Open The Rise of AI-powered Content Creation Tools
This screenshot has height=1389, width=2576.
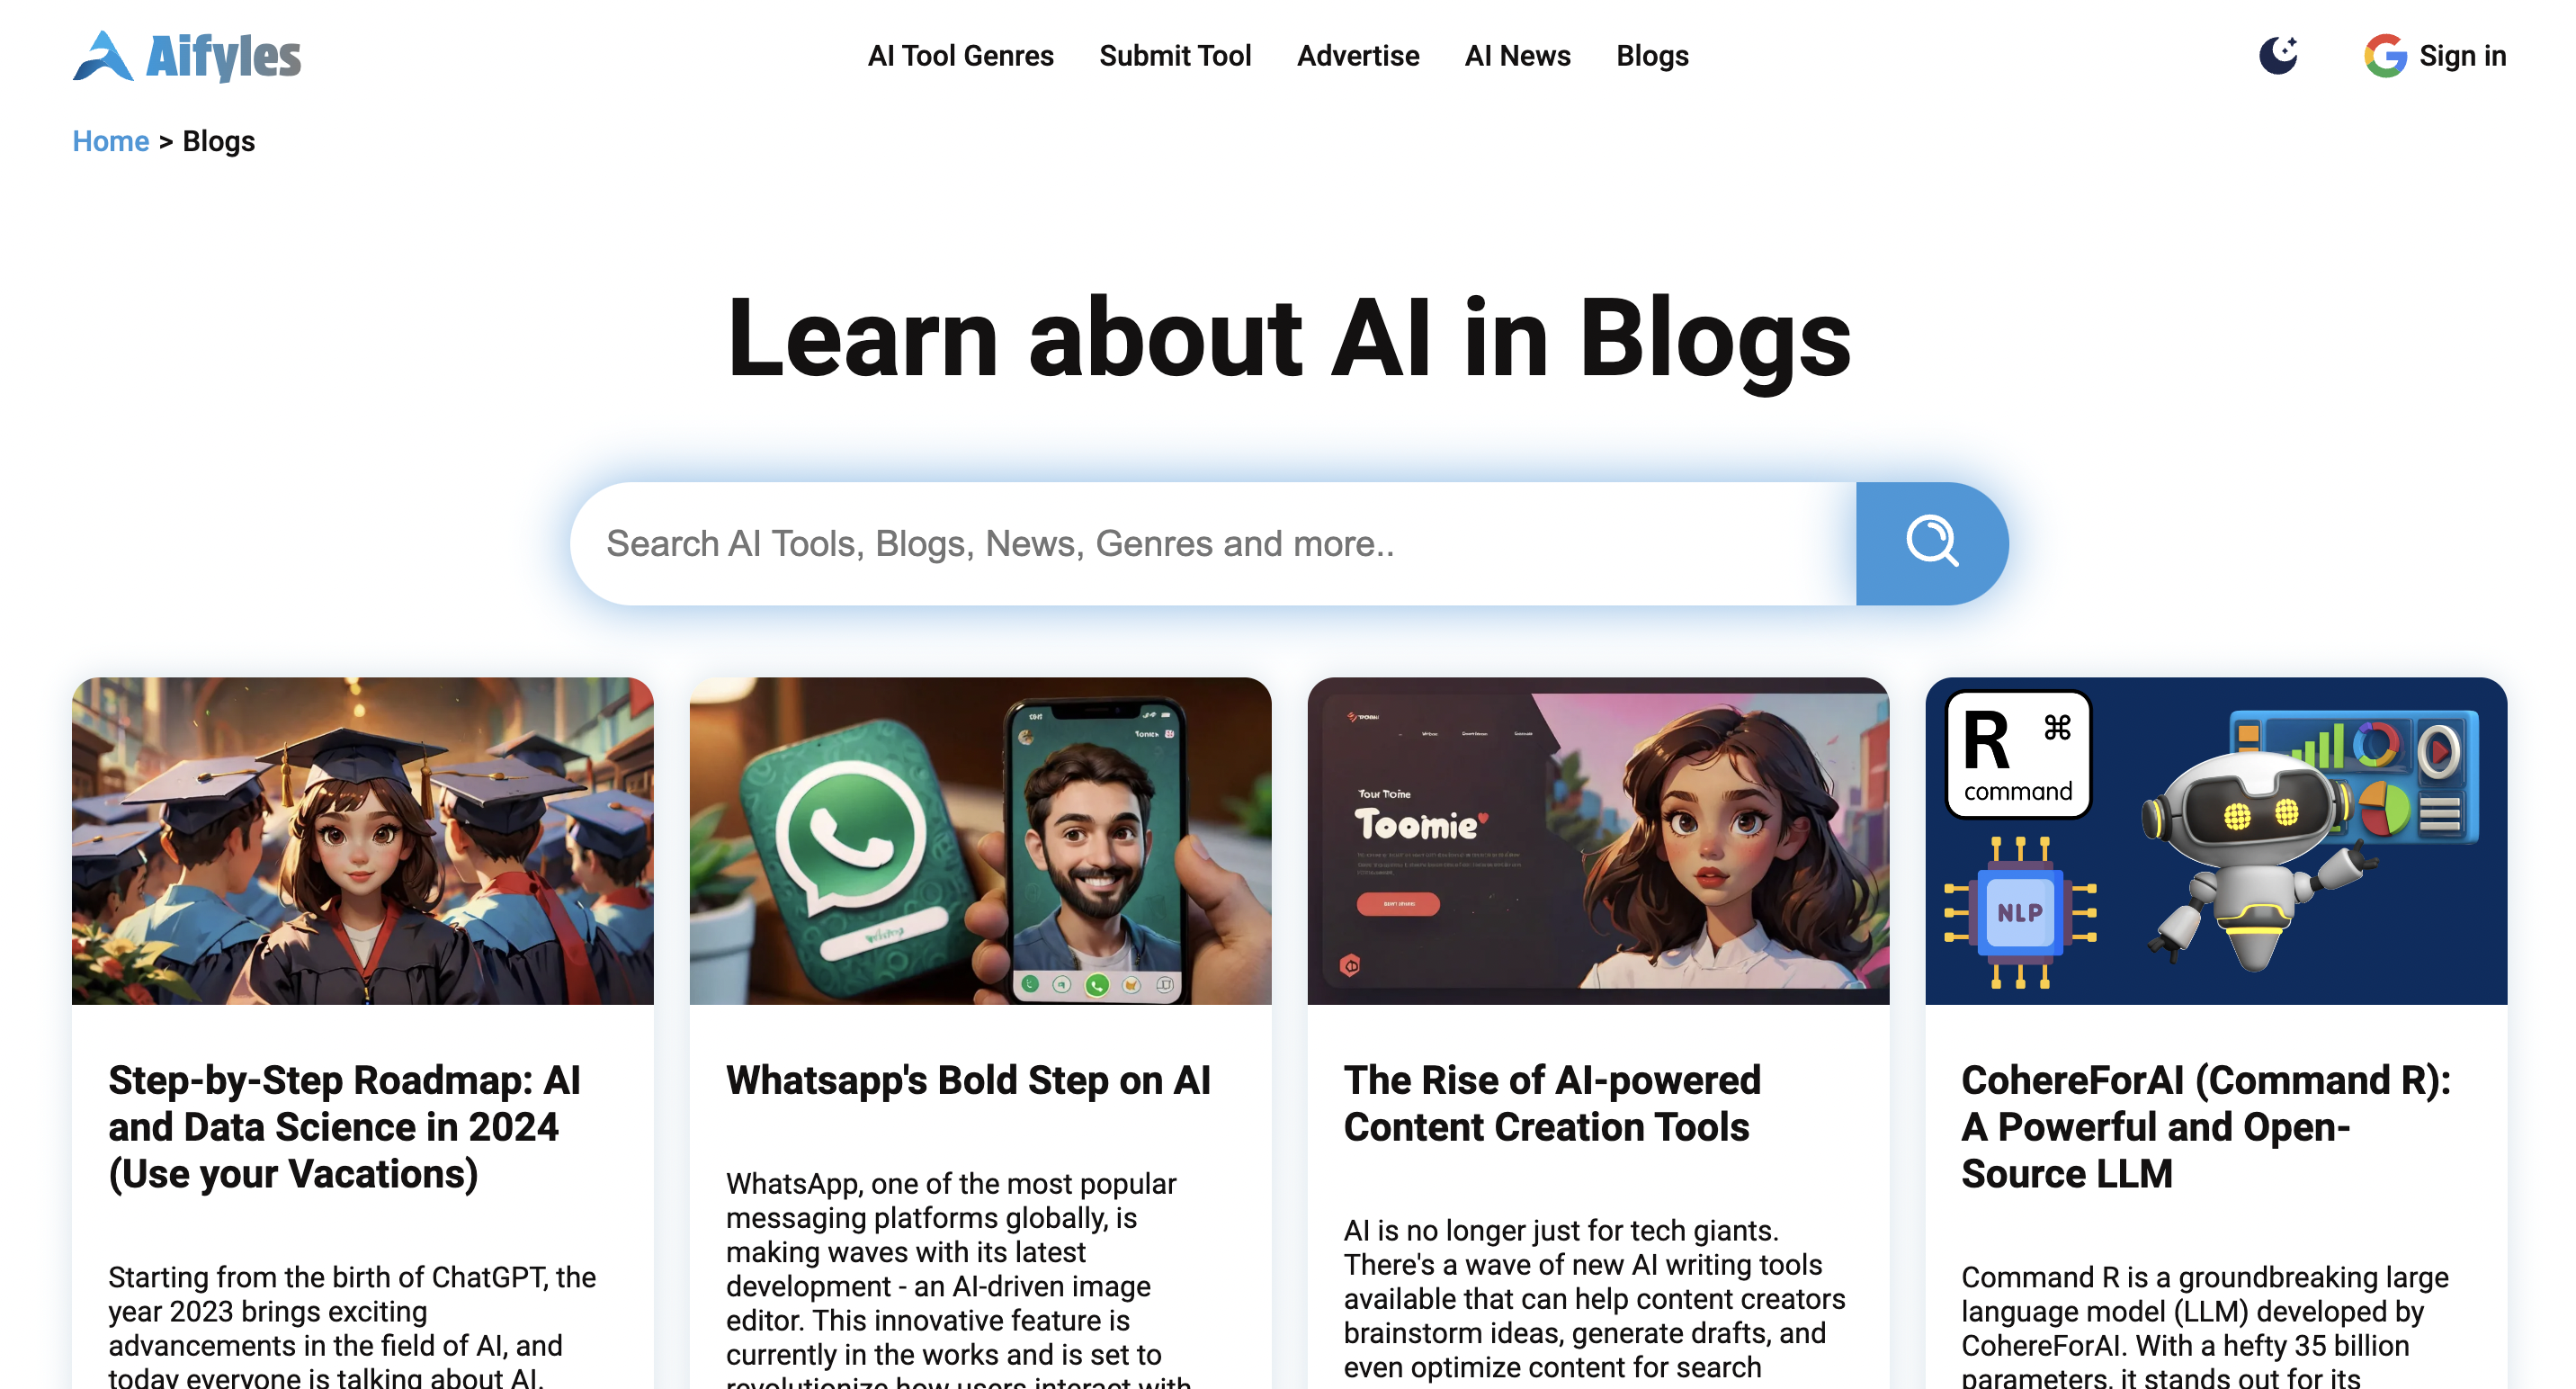pyautogui.click(x=1552, y=1103)
